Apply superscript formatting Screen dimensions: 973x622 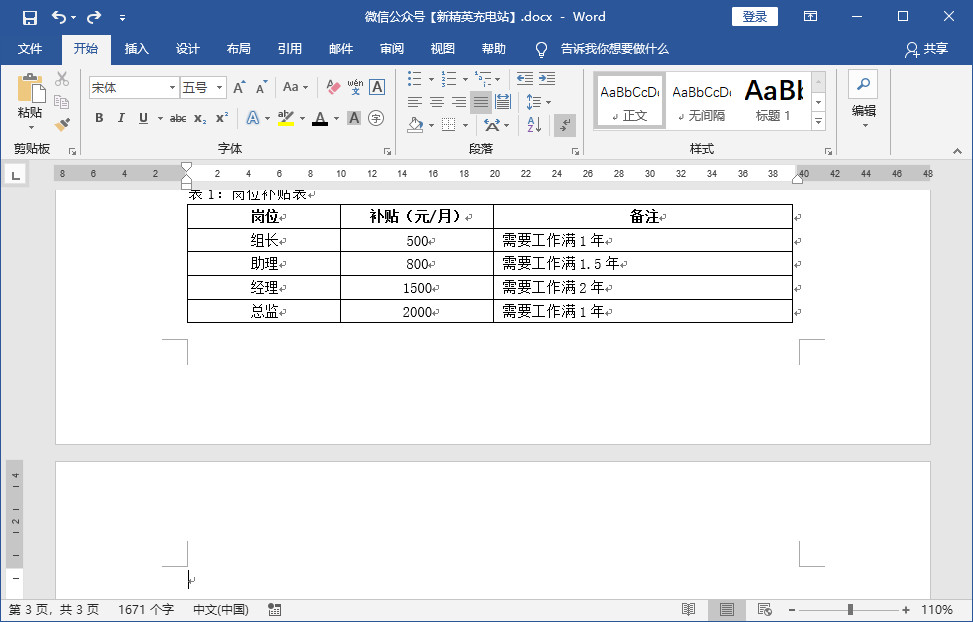(x=222, y=117)
